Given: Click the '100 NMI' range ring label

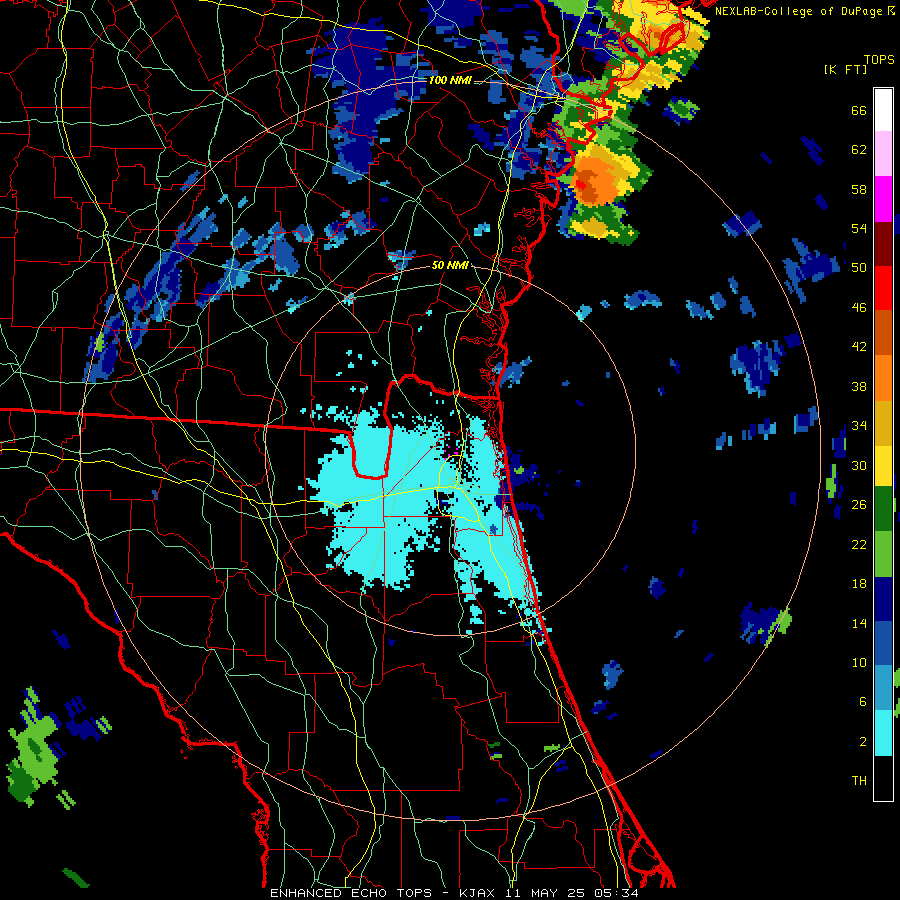Looking at the screenshot, I should click(x=450, y=80).
